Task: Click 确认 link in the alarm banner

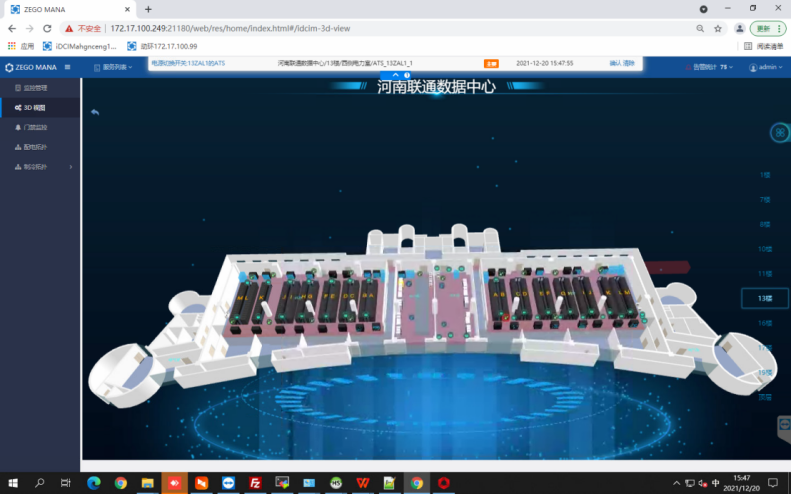Action: (x=615, y=63)
